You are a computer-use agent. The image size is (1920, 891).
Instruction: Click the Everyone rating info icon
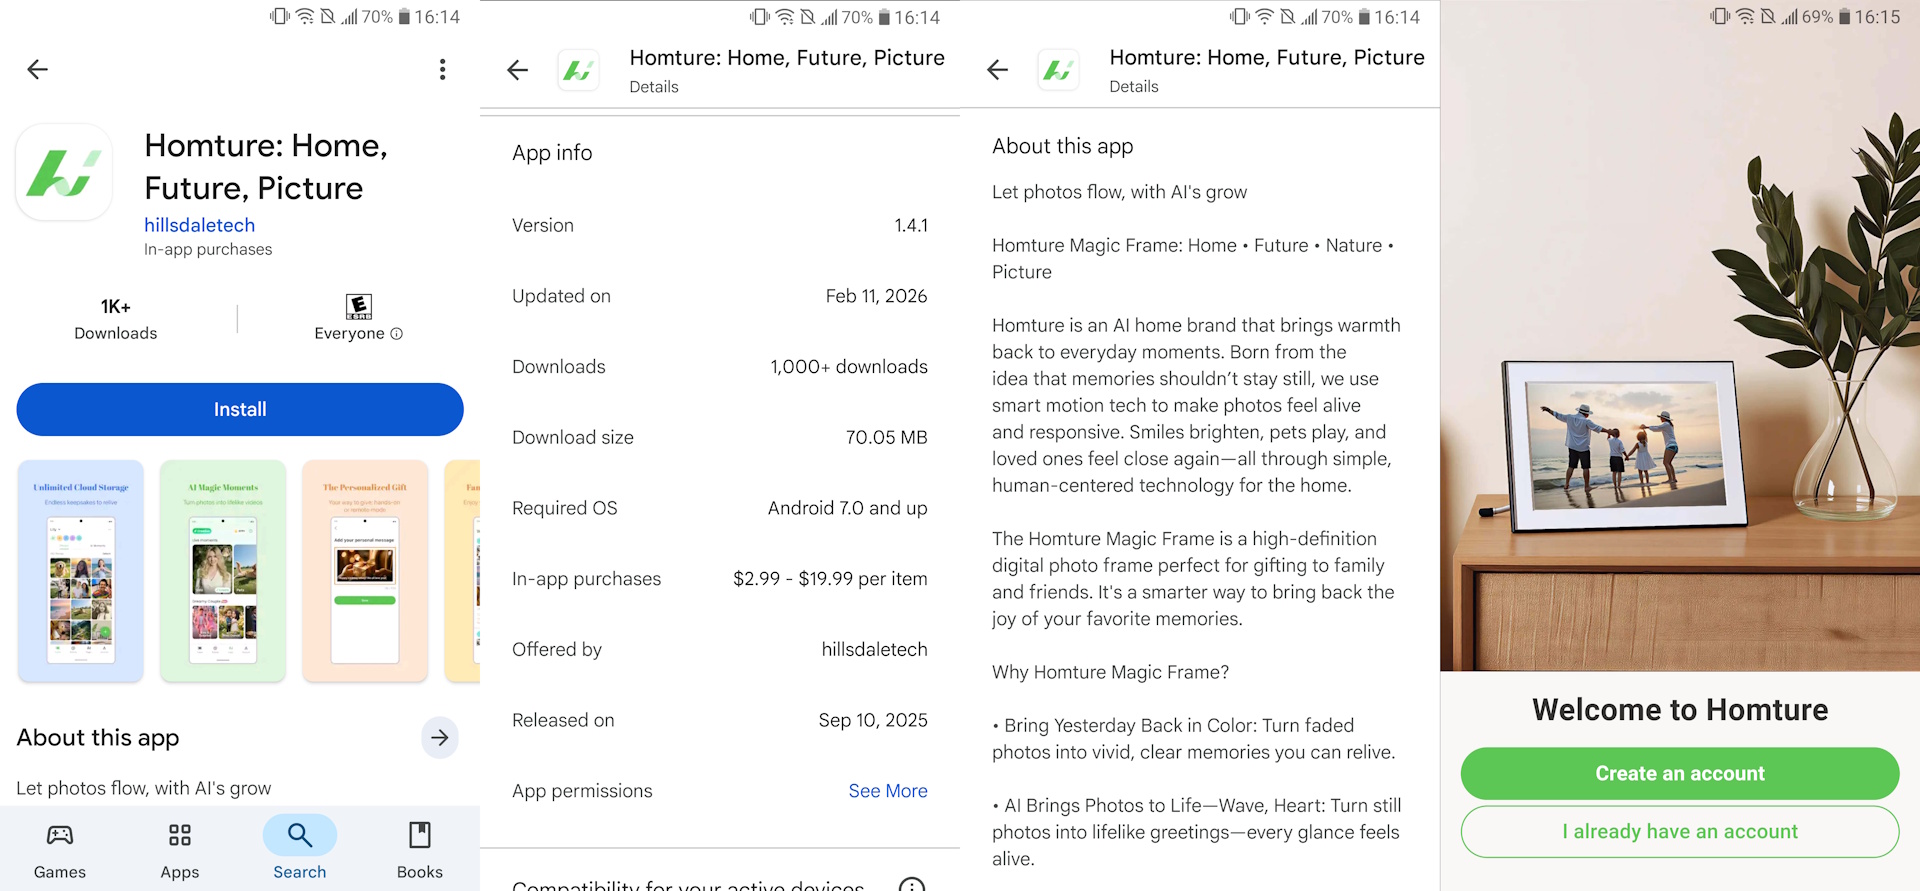tap(397, 334)
